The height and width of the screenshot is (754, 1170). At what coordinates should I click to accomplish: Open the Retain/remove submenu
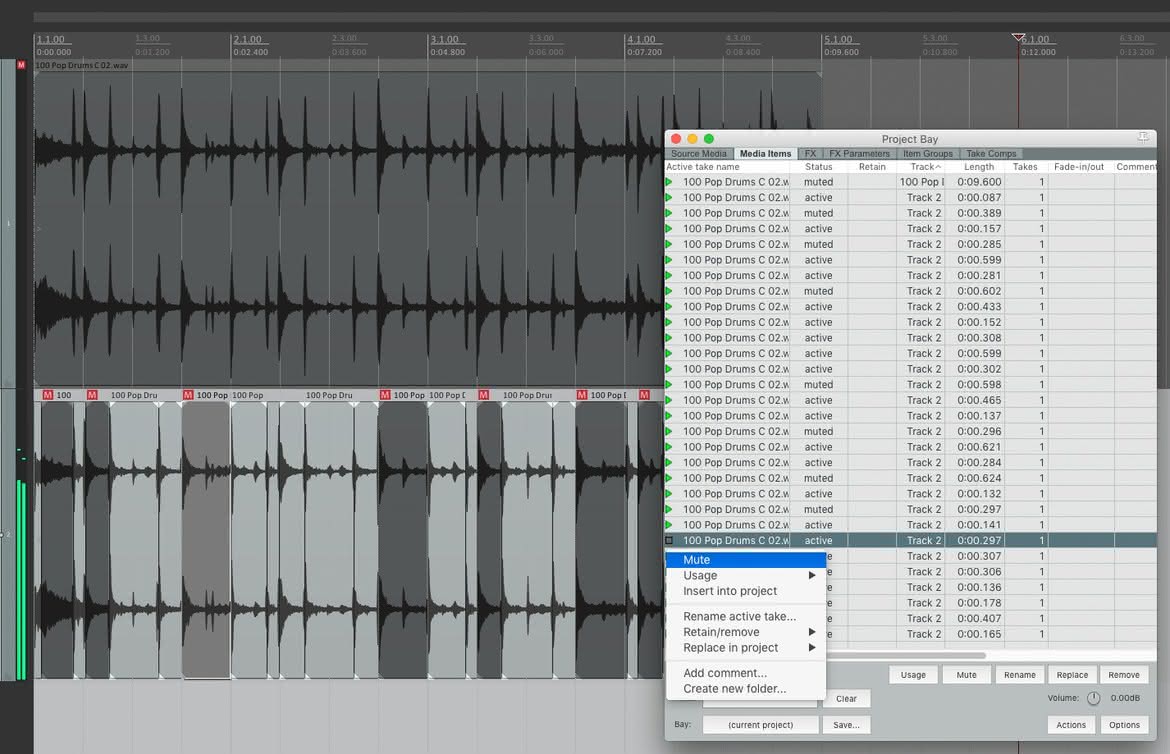tap(746, 632)
